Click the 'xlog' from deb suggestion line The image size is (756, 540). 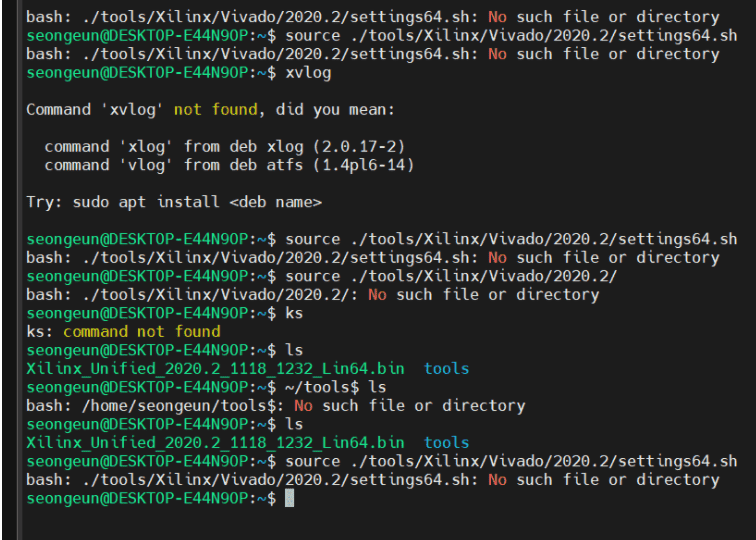click(225, 146)
